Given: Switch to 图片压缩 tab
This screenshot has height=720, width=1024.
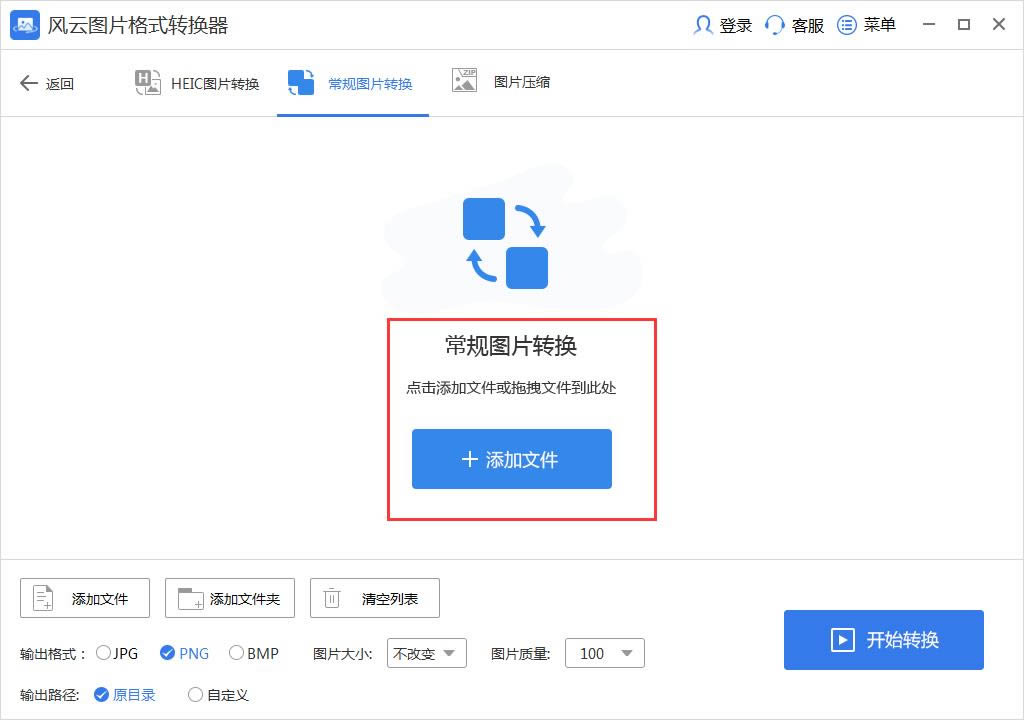Looking at the screenshot, I should [501, 82].
